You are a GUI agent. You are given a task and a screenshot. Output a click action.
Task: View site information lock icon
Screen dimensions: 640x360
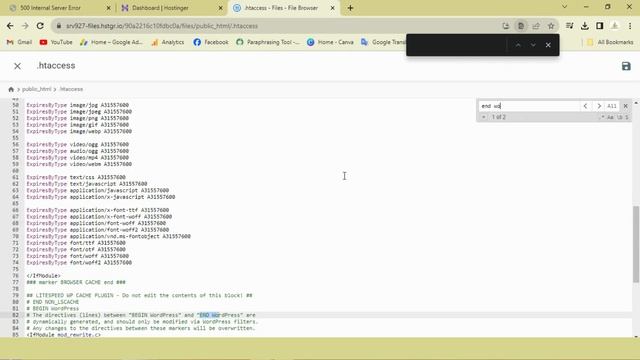click(59, 26)
